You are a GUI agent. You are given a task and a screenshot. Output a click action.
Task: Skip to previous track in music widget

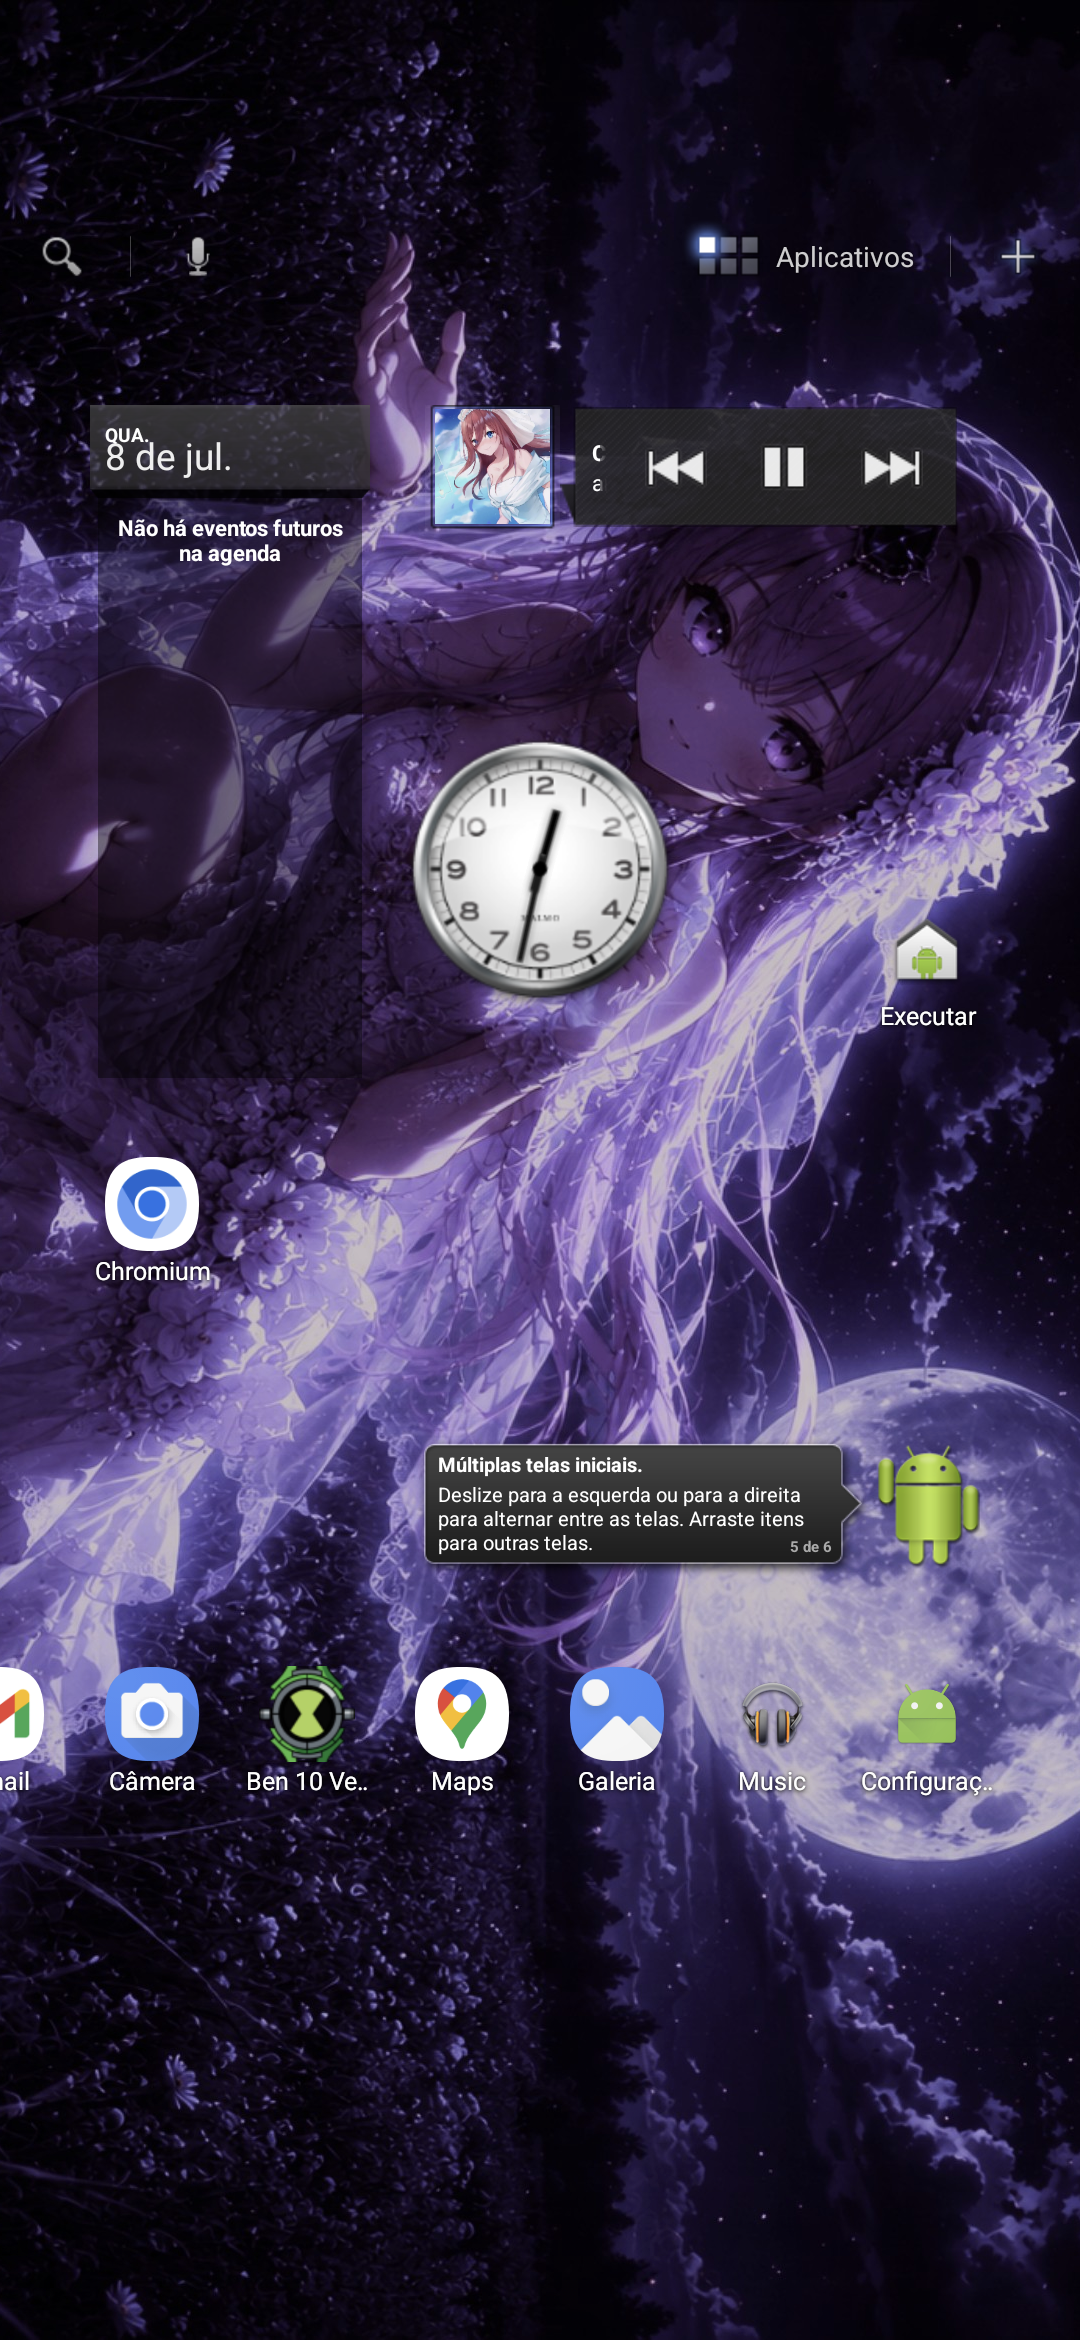(x=676, y=467)
